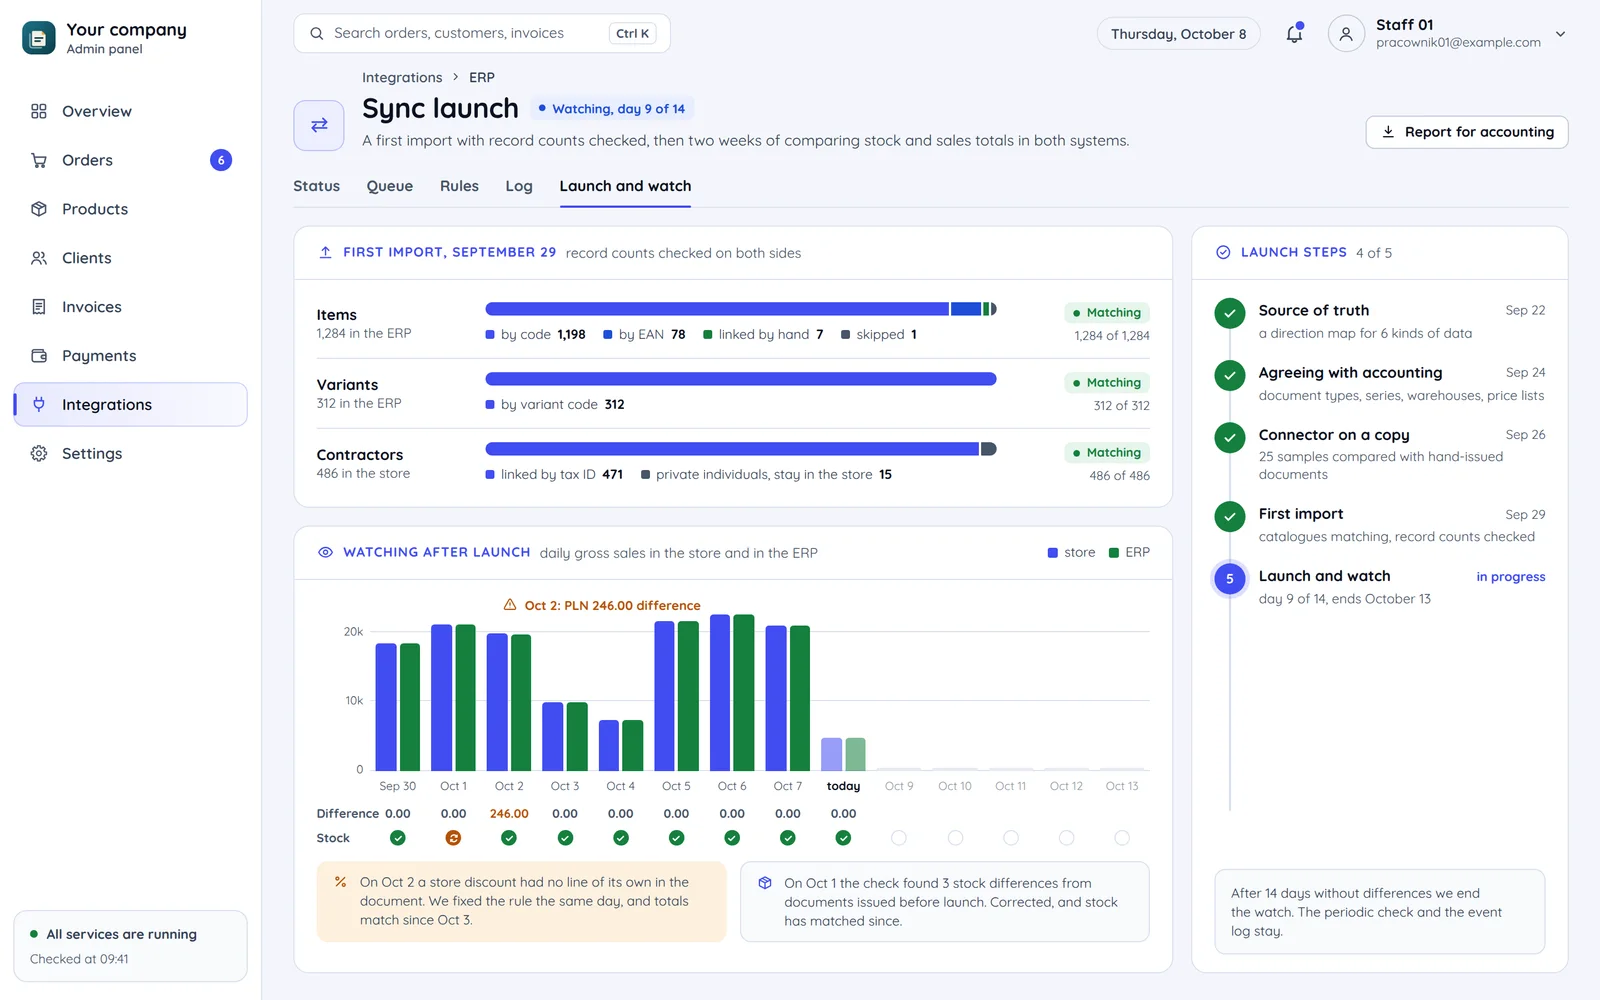This screenshot has height=1000, width=1600.
Task: Select the 246.00 difference value
Action: pyautogui.click(x=509, y=814)
